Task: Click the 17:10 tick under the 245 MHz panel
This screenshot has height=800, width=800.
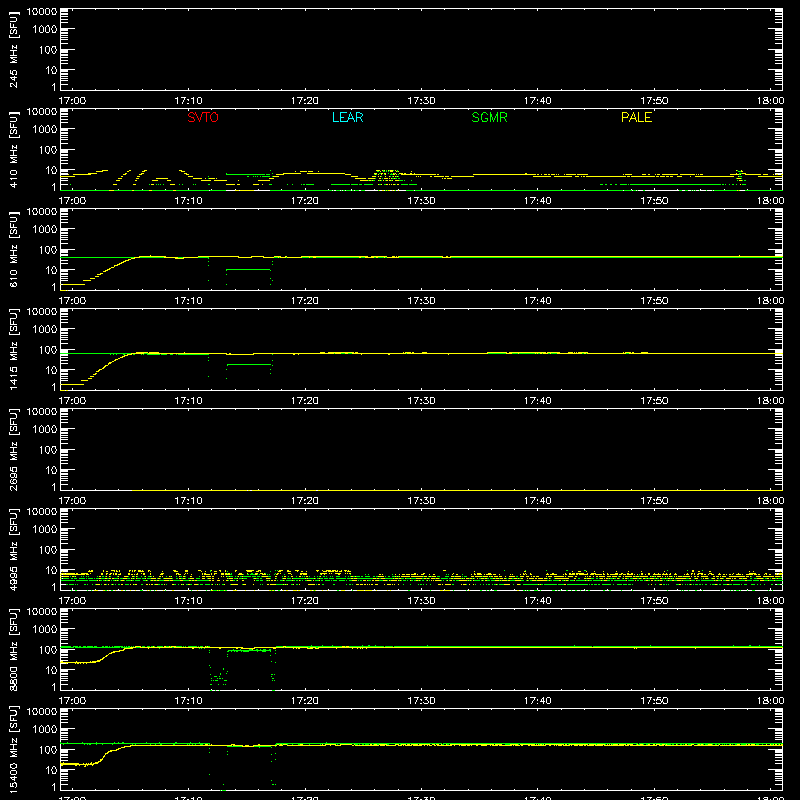Action: [188, 101]
